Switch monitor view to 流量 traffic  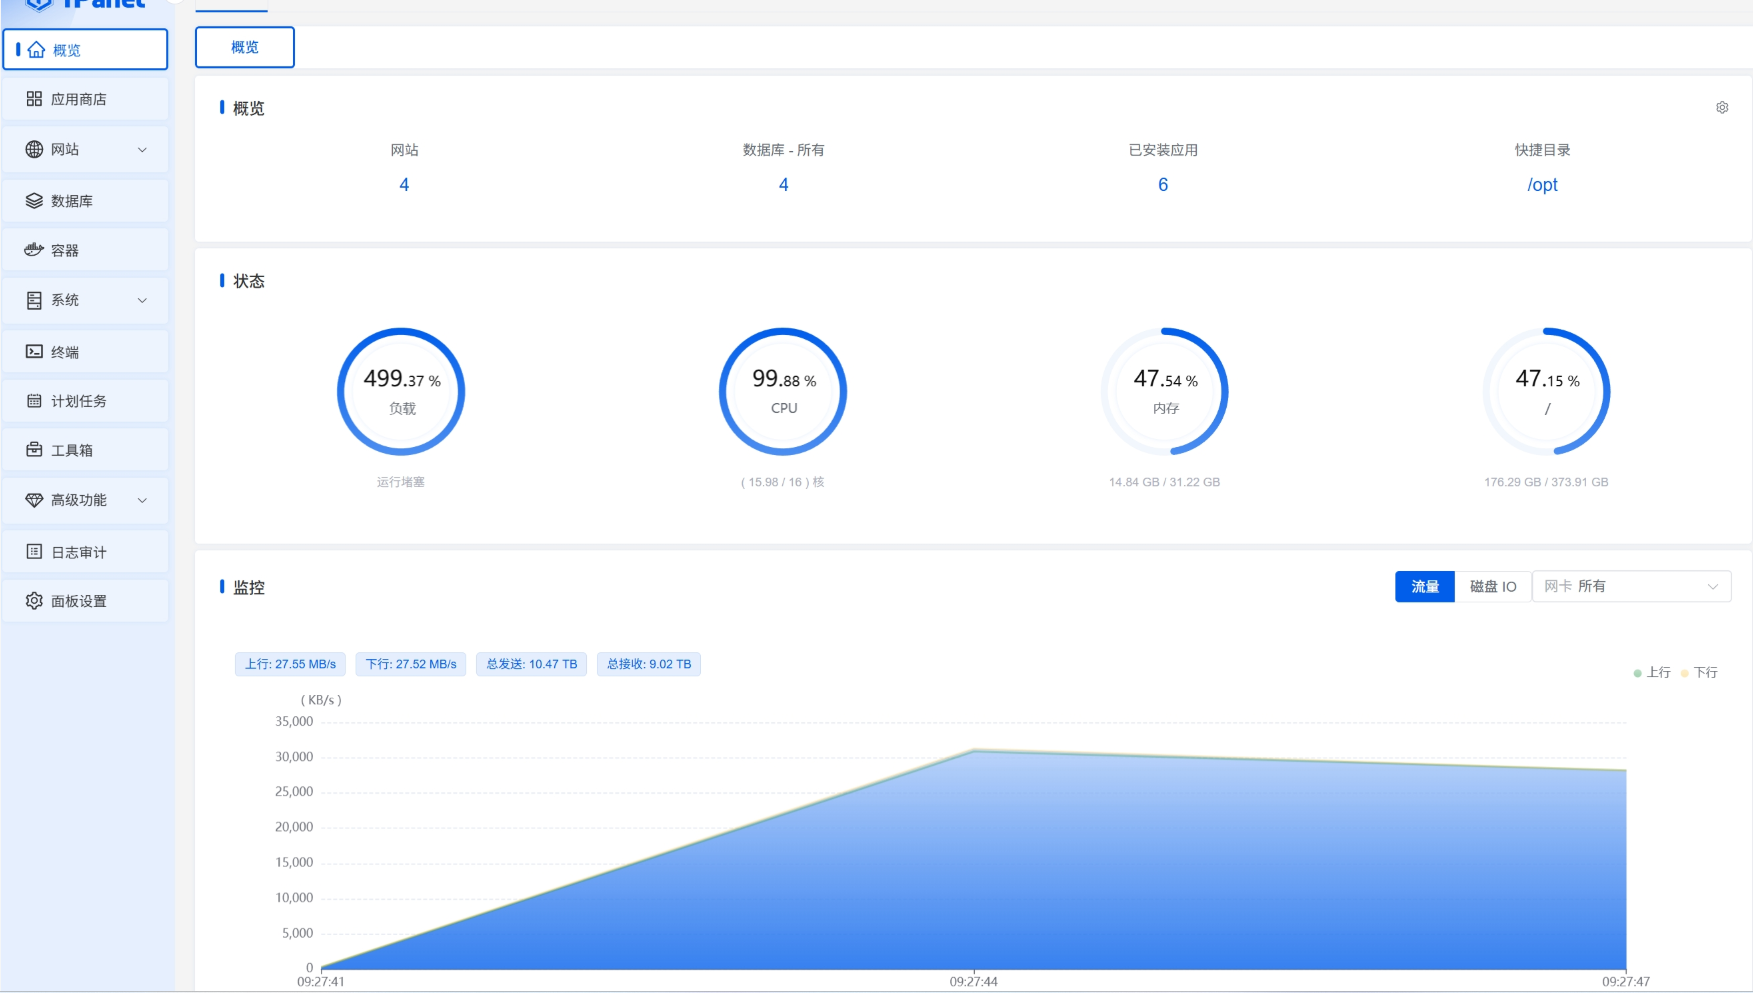pyautogui.click(x=1424, y=587)
